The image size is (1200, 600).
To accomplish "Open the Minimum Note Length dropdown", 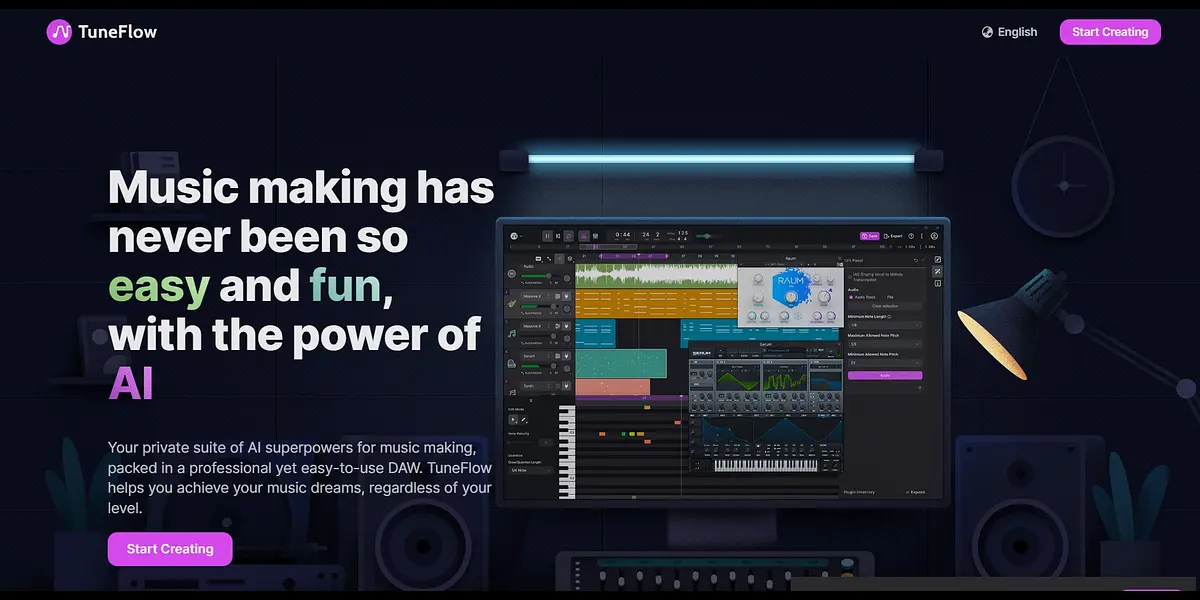I will (884, 325).
